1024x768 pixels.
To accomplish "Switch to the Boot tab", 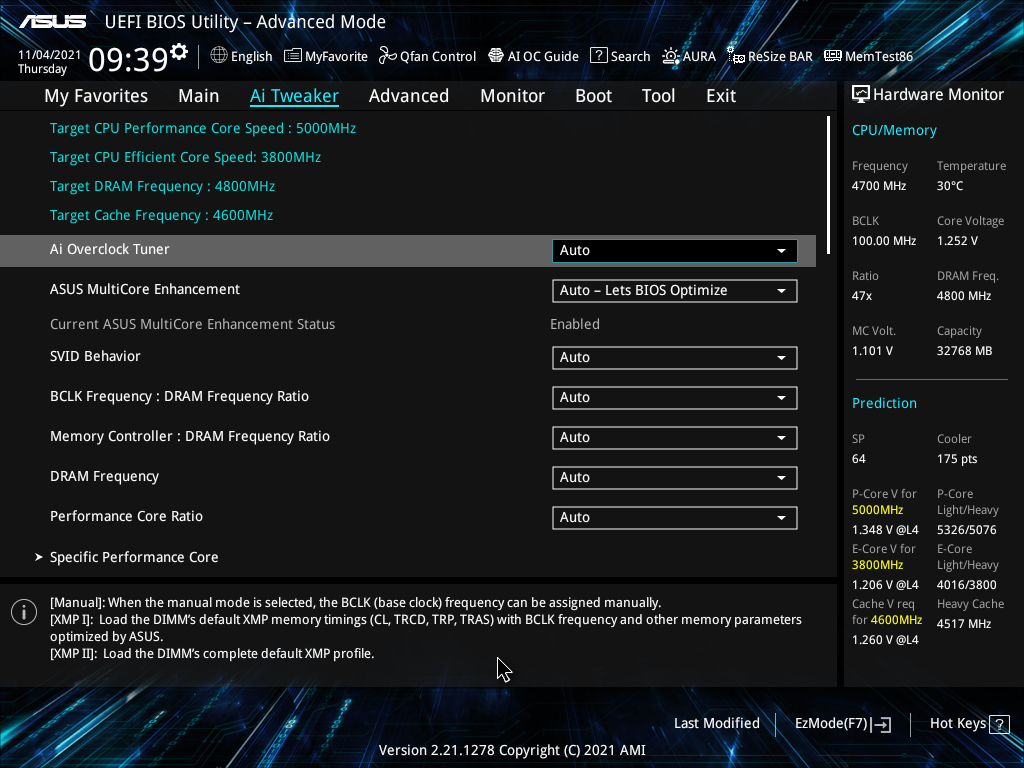I will [x=594, y=96].
